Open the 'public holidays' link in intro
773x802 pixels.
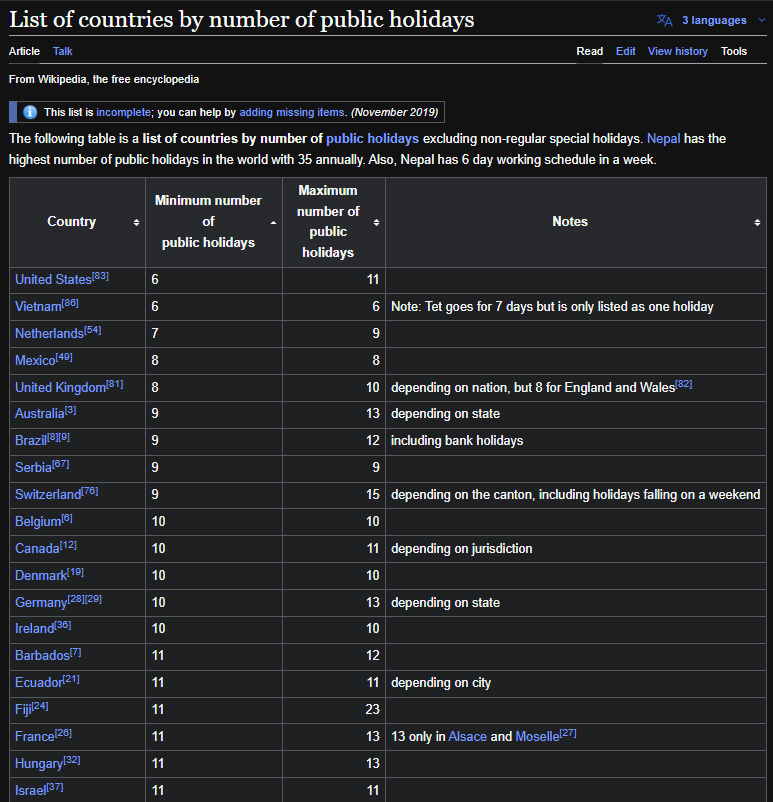point(372,139)
